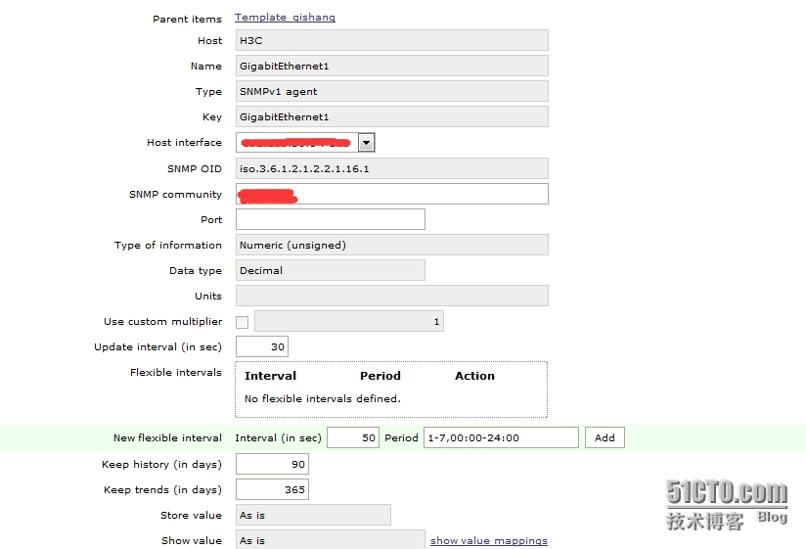The image size is (806, 549).
Task: Click the Type of information field
Action: (x=392, y=245)
